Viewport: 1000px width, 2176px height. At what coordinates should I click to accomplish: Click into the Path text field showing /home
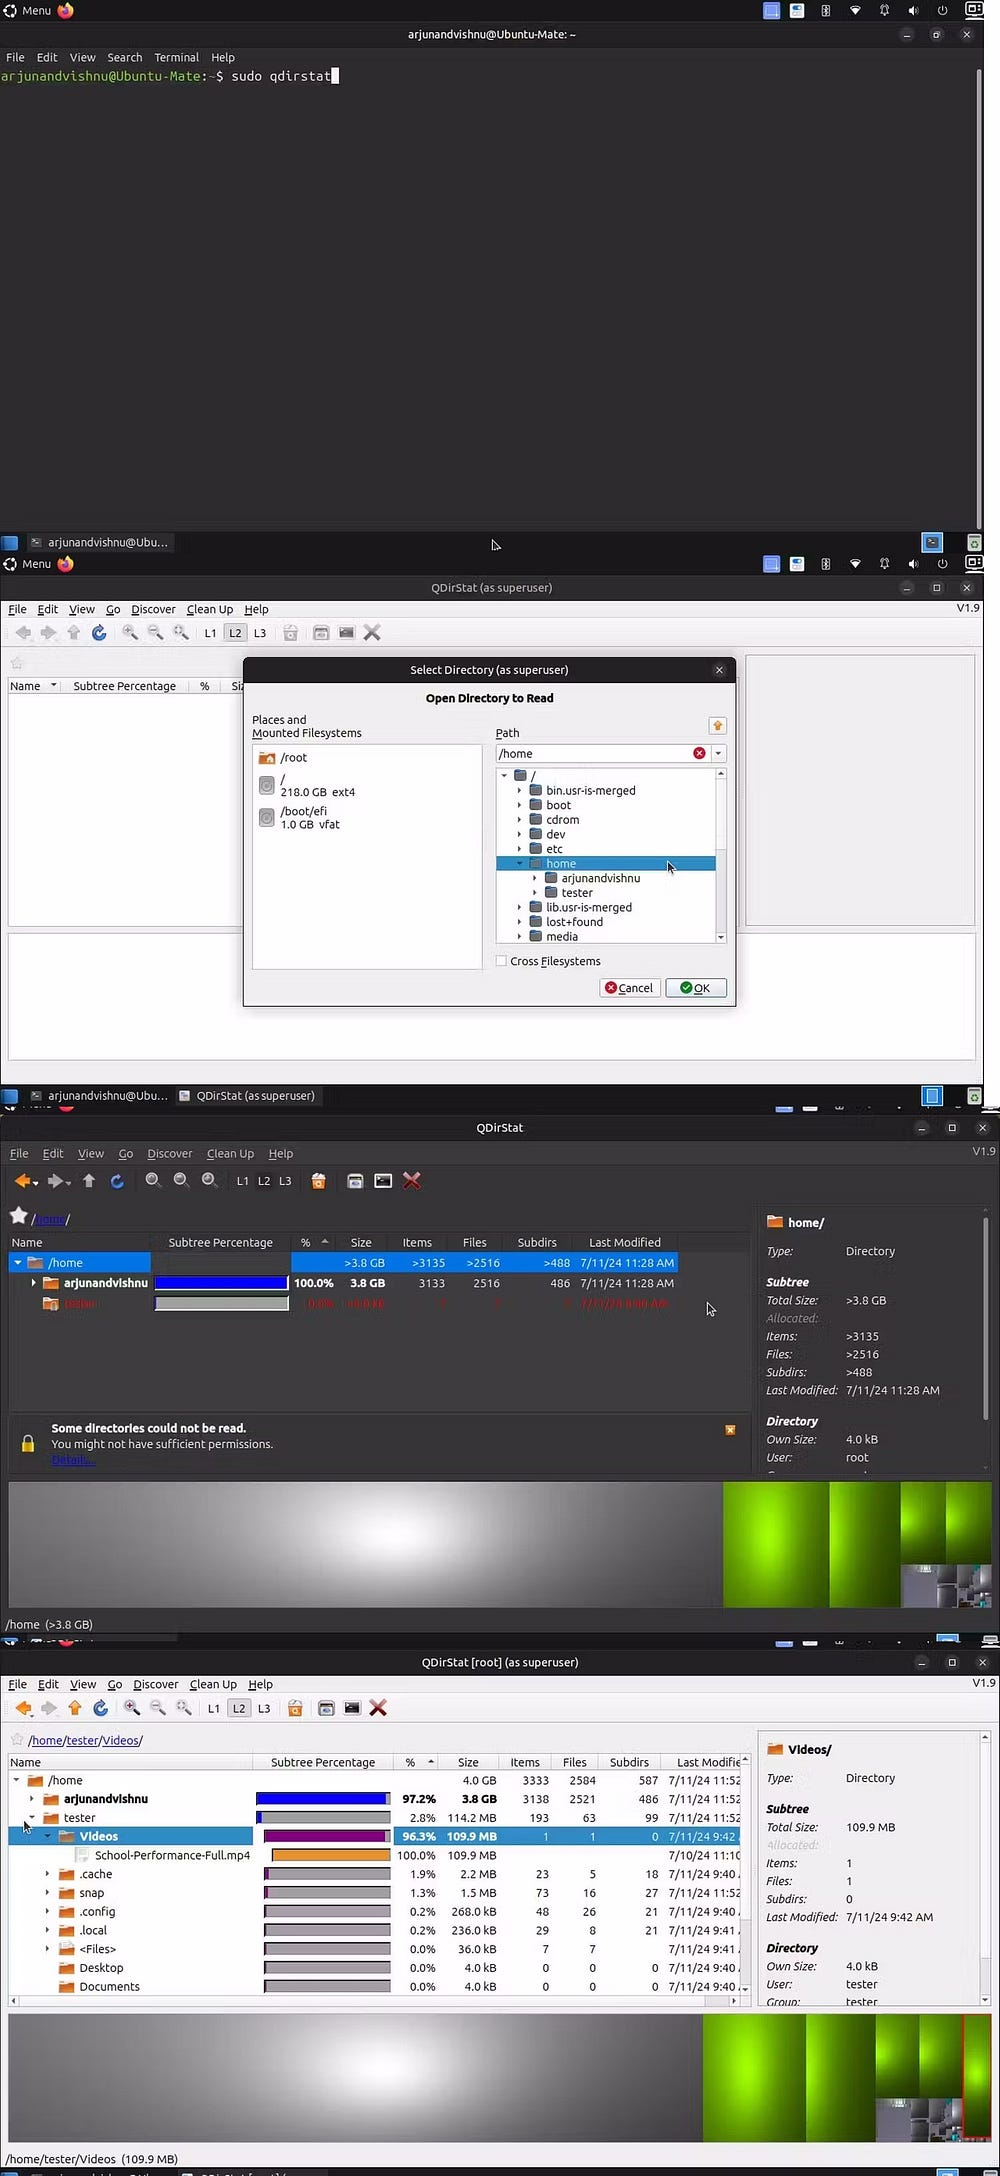pos(594,753)
